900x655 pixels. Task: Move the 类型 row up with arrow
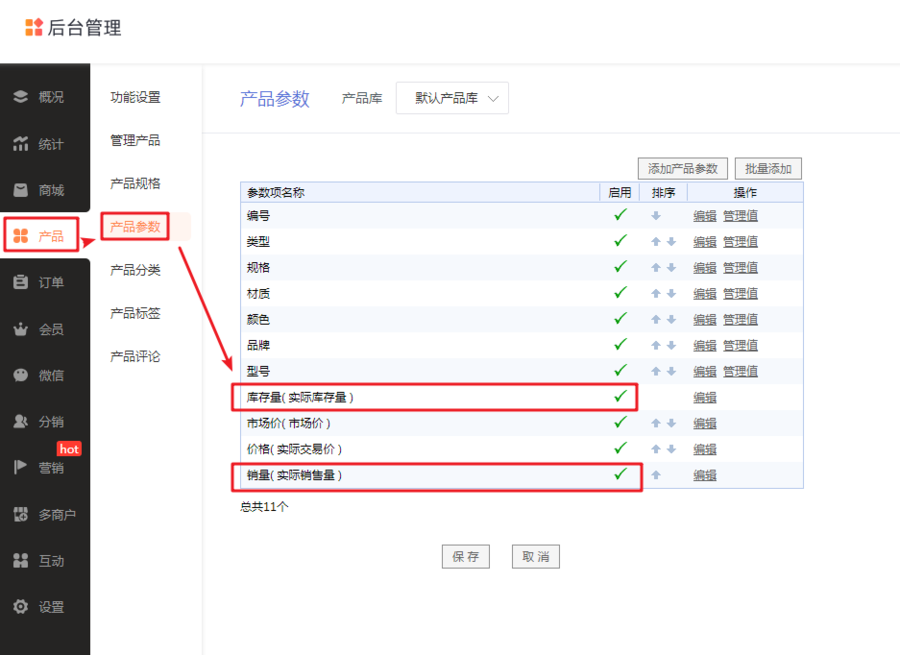coord(656,242)
